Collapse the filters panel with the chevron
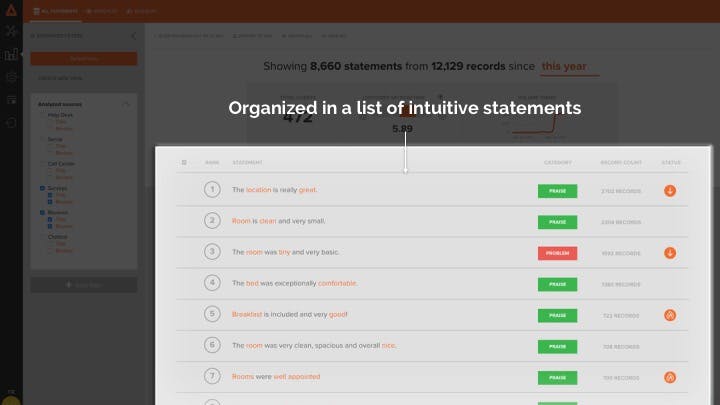Viewport: 720px width, 405px height. click(x=133, y=36)
